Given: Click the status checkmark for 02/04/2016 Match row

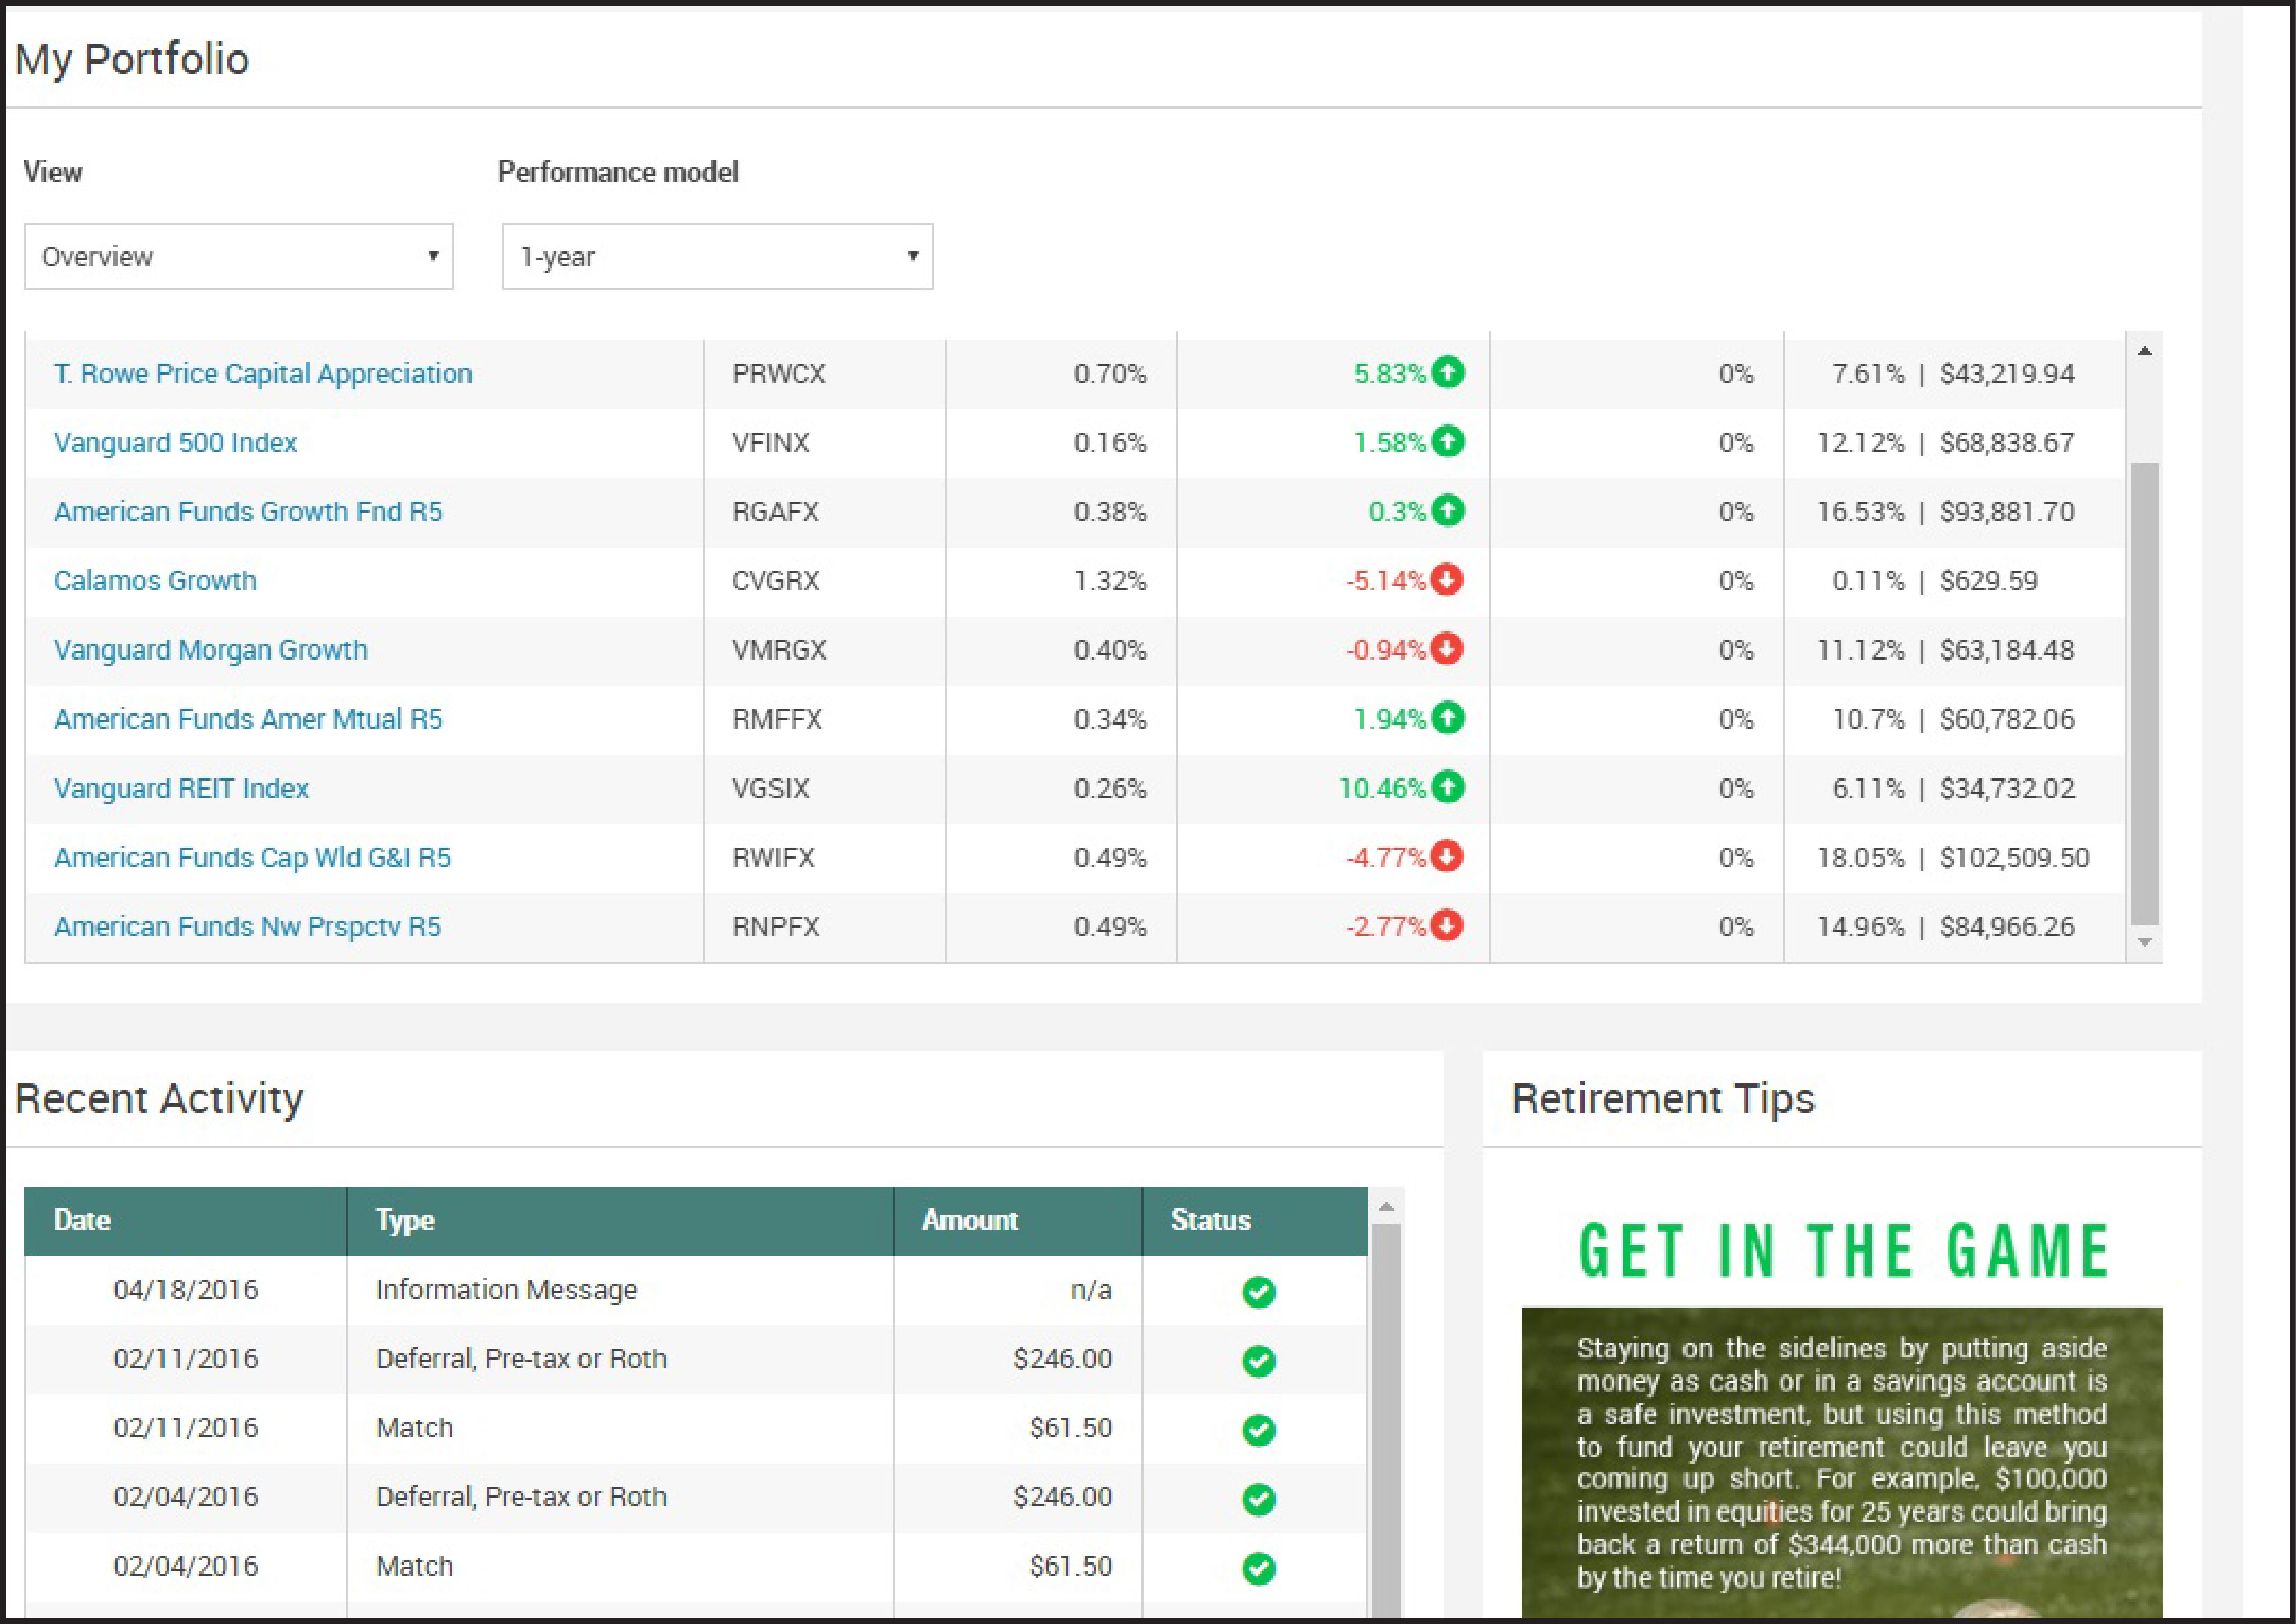Looking at the screenshot, I should click(1258, 1568).
